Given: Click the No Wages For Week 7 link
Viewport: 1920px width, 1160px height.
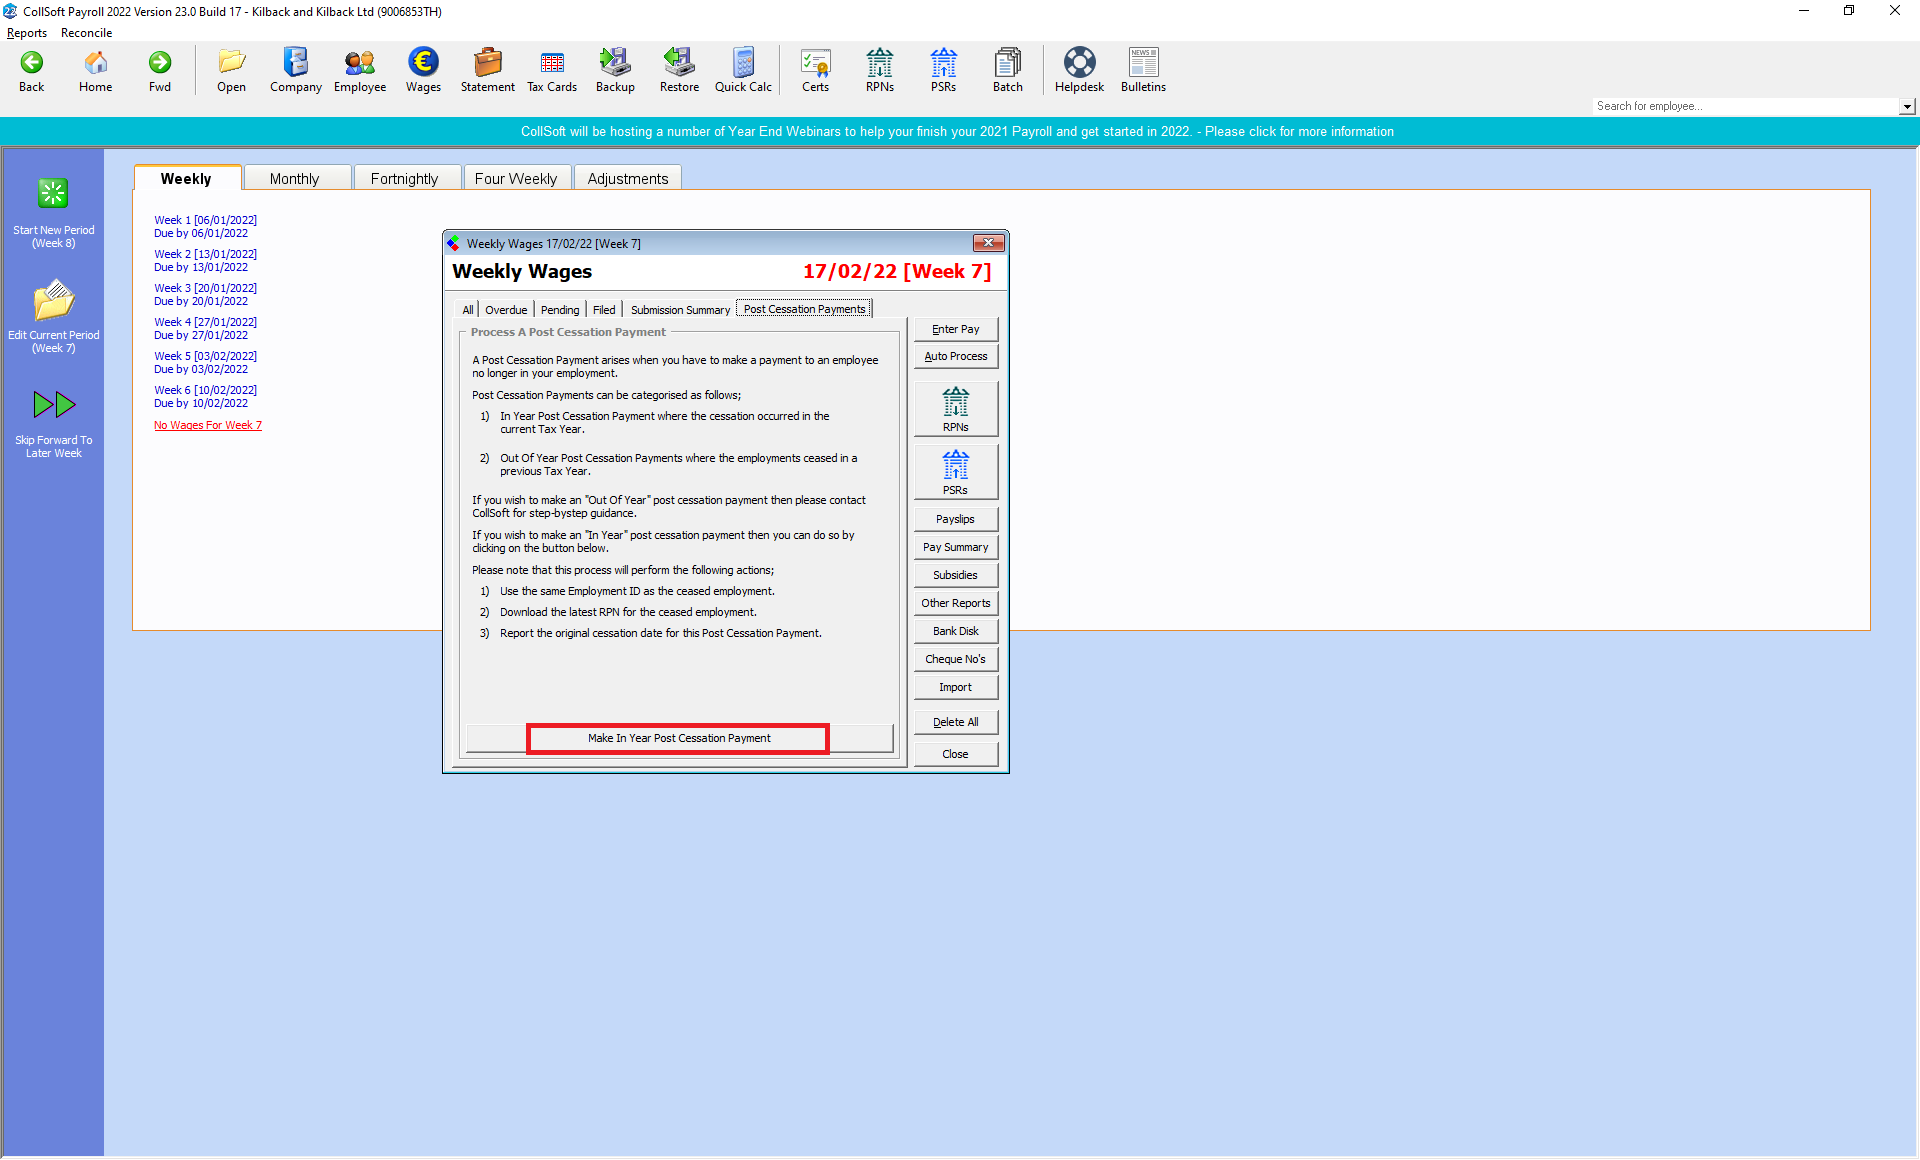Looking at the screenshot, I should click(x=208, y=425).
